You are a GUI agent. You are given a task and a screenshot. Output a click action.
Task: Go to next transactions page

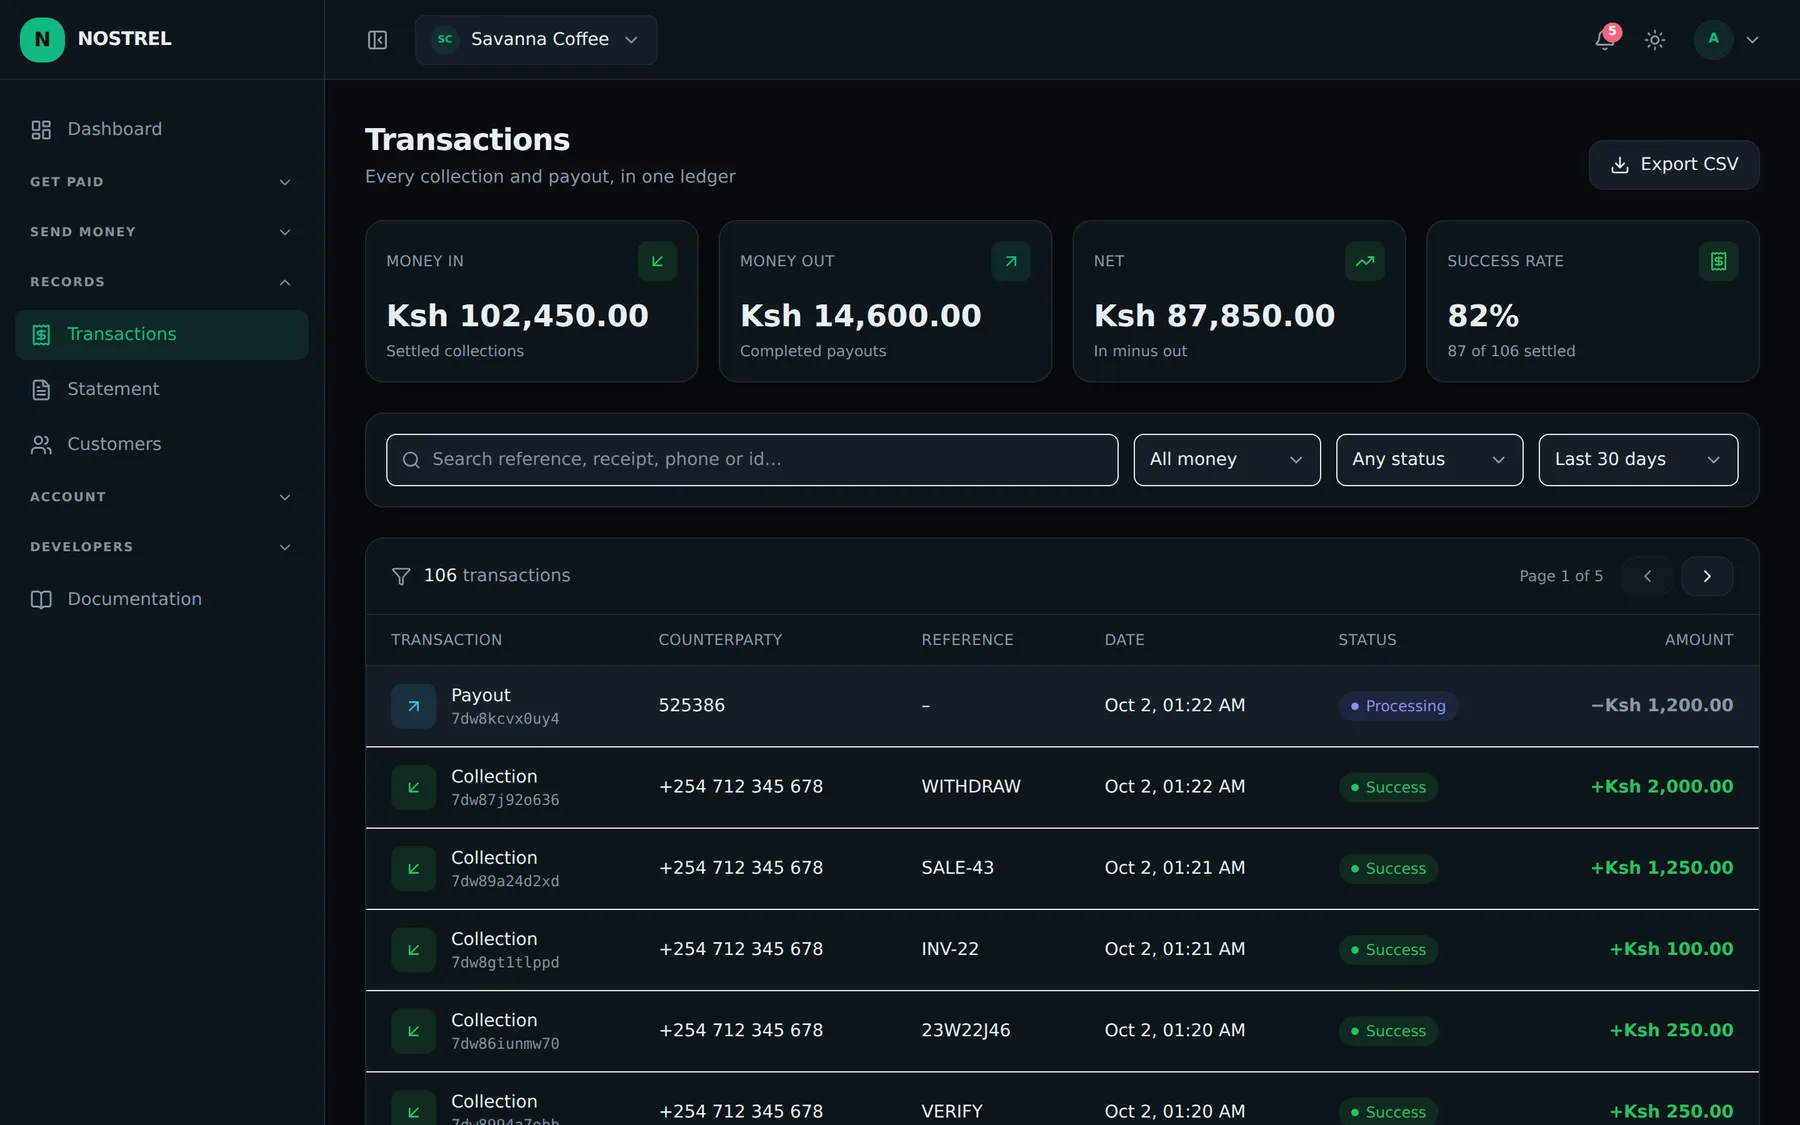click(1707, 576)
